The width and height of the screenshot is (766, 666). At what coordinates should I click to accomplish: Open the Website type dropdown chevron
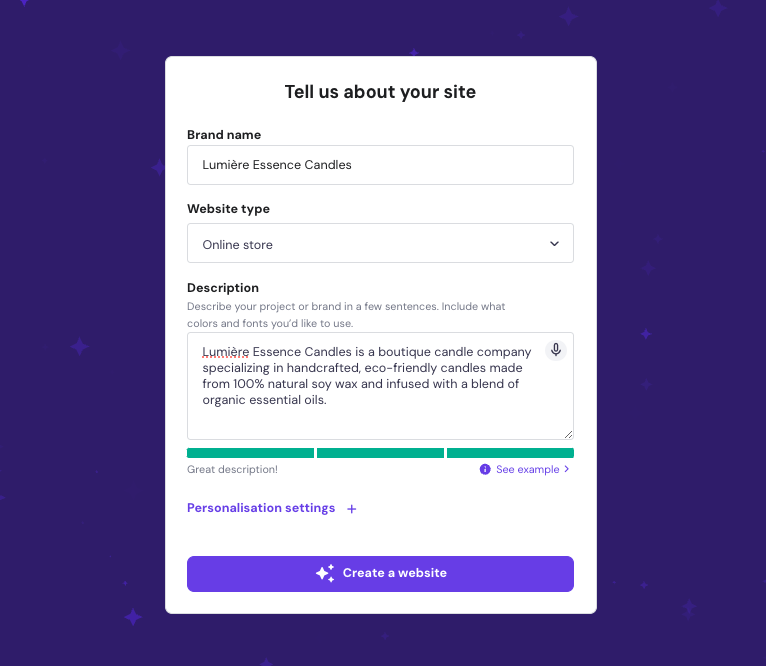554,244
